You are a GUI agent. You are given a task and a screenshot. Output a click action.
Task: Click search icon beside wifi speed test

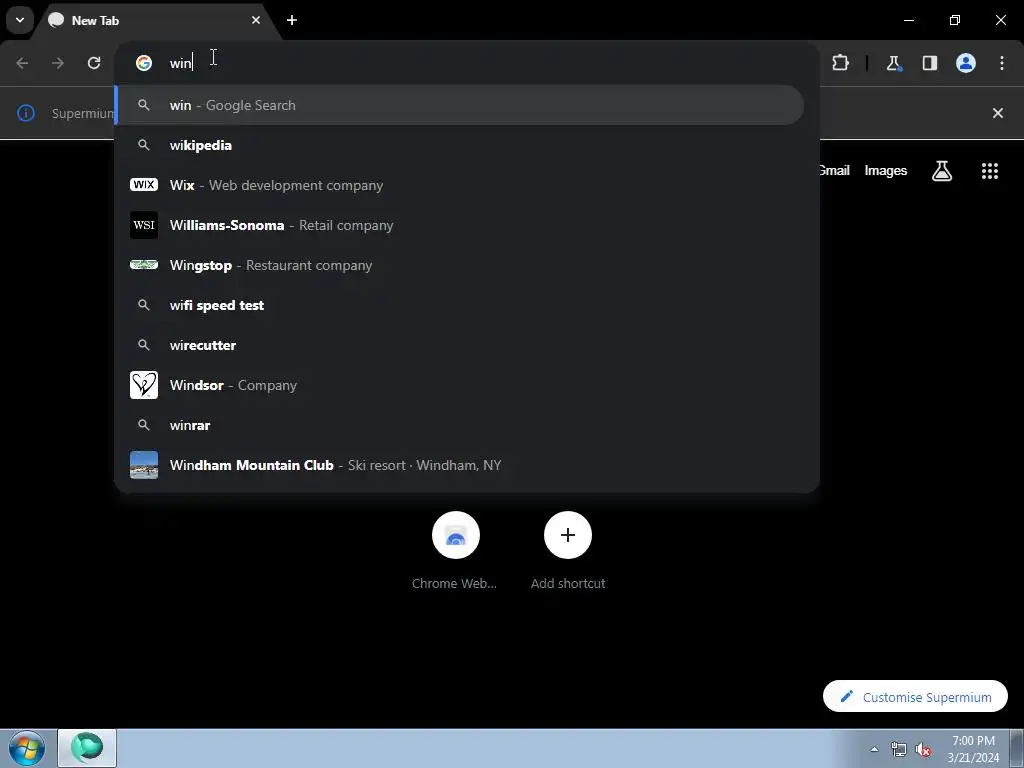tap(144, 305)
